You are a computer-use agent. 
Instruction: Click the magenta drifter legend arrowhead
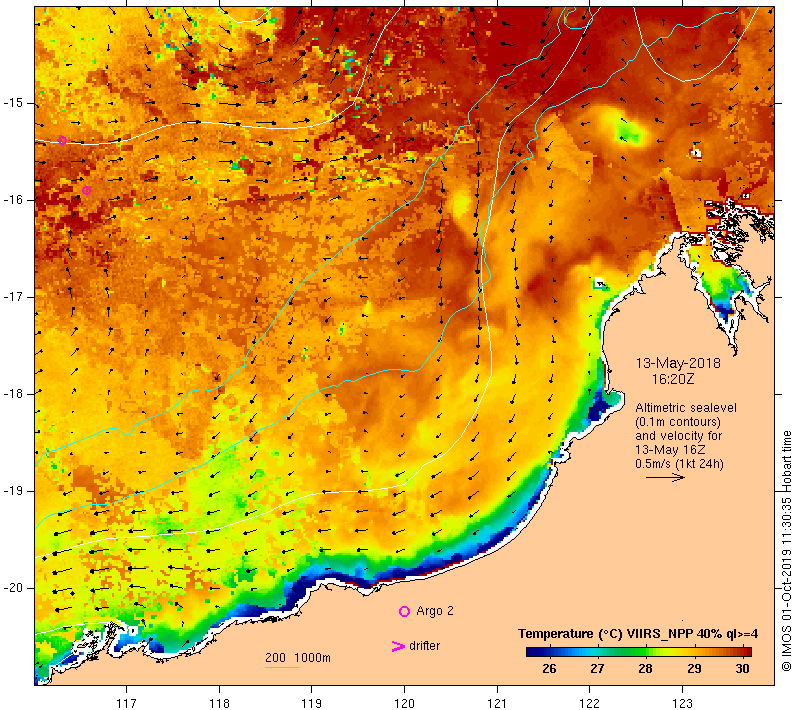[x=398, y=646]
